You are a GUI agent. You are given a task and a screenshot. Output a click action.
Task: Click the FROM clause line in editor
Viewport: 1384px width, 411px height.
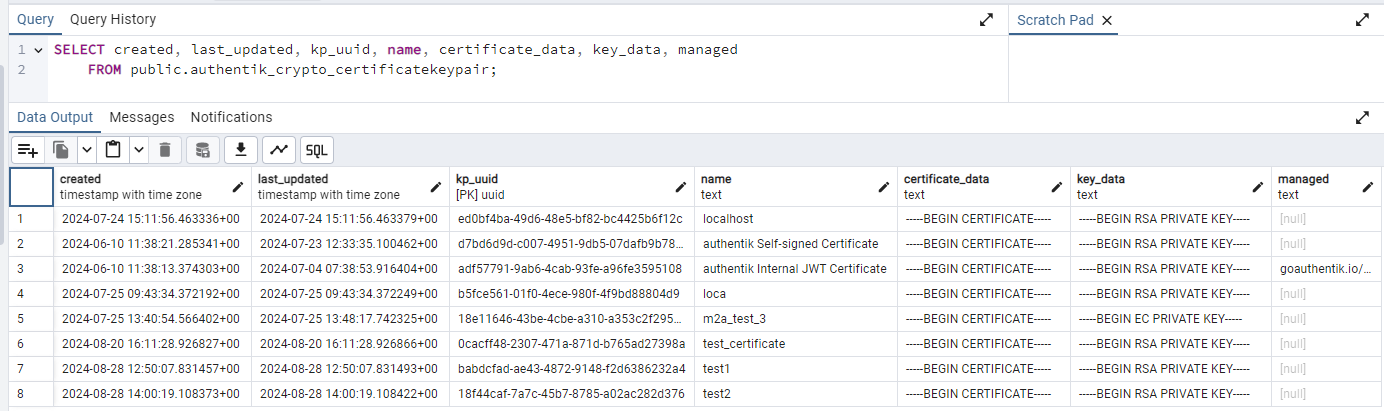[x=292, y=70]
